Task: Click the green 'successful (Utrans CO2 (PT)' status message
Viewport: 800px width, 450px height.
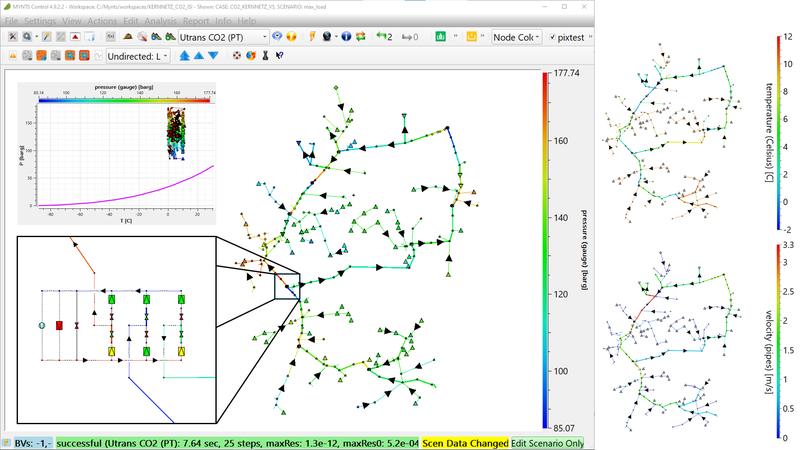Action: 237,443
